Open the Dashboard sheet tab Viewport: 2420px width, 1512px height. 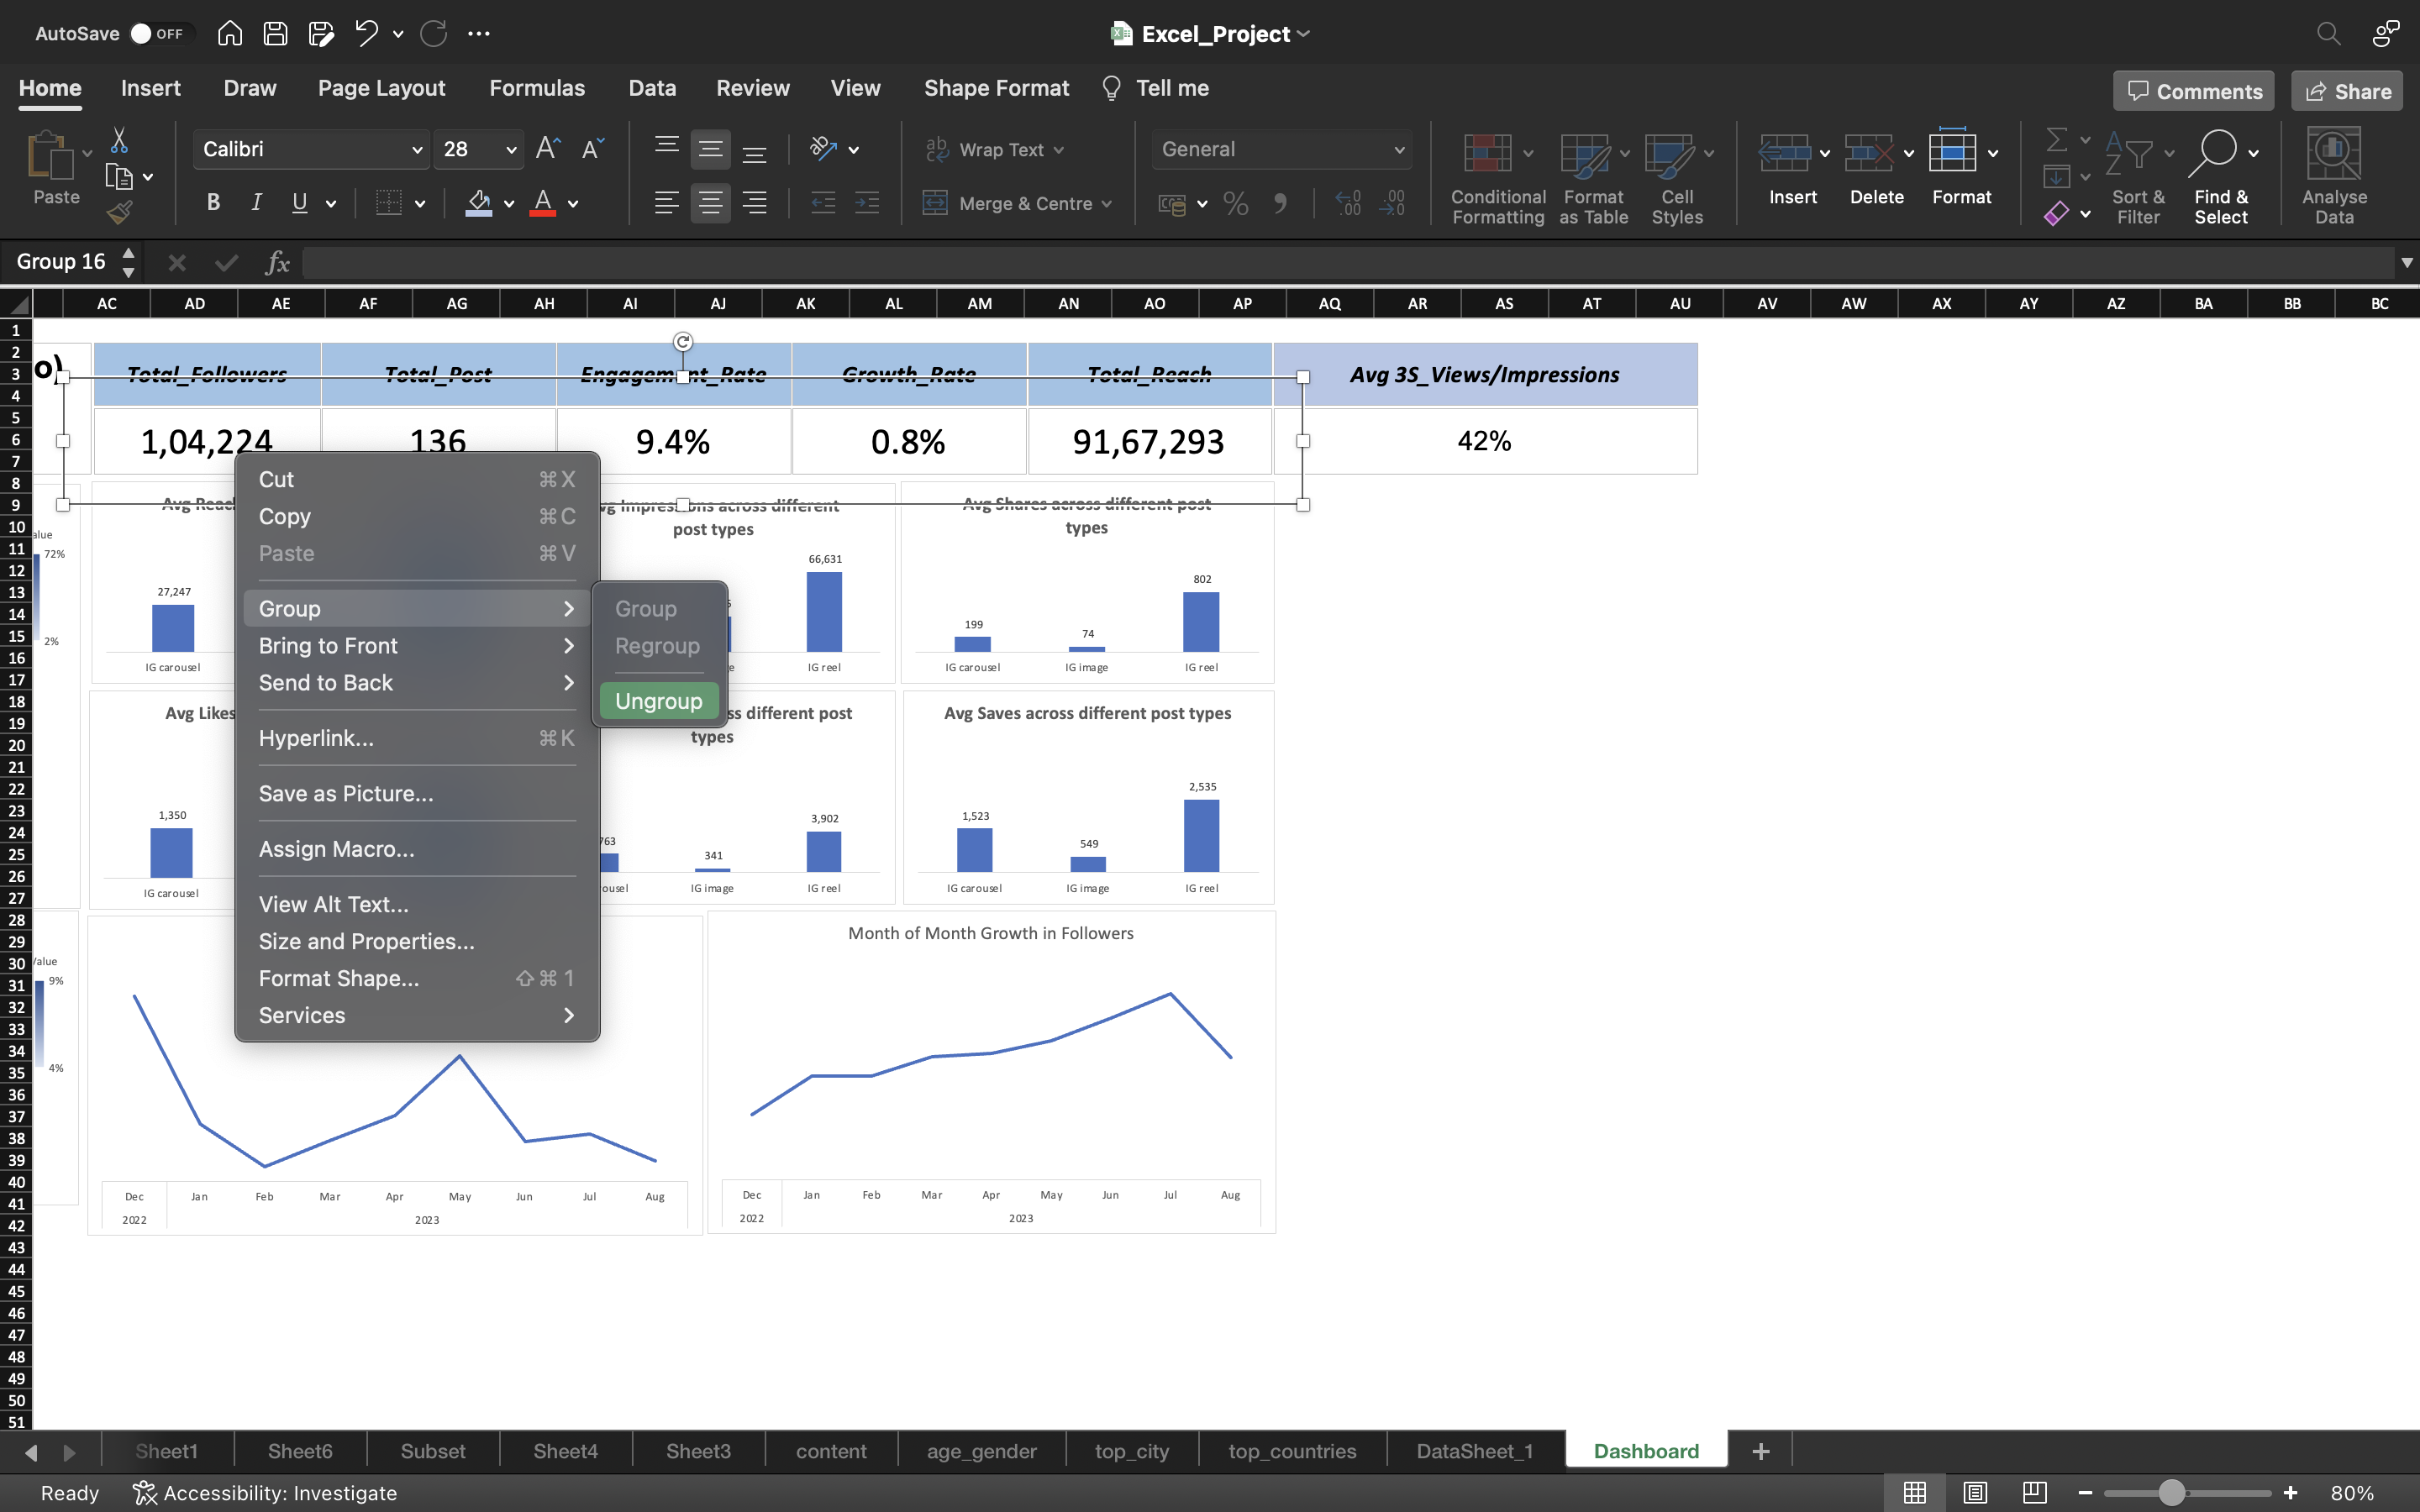(x=1644, y=1449)
